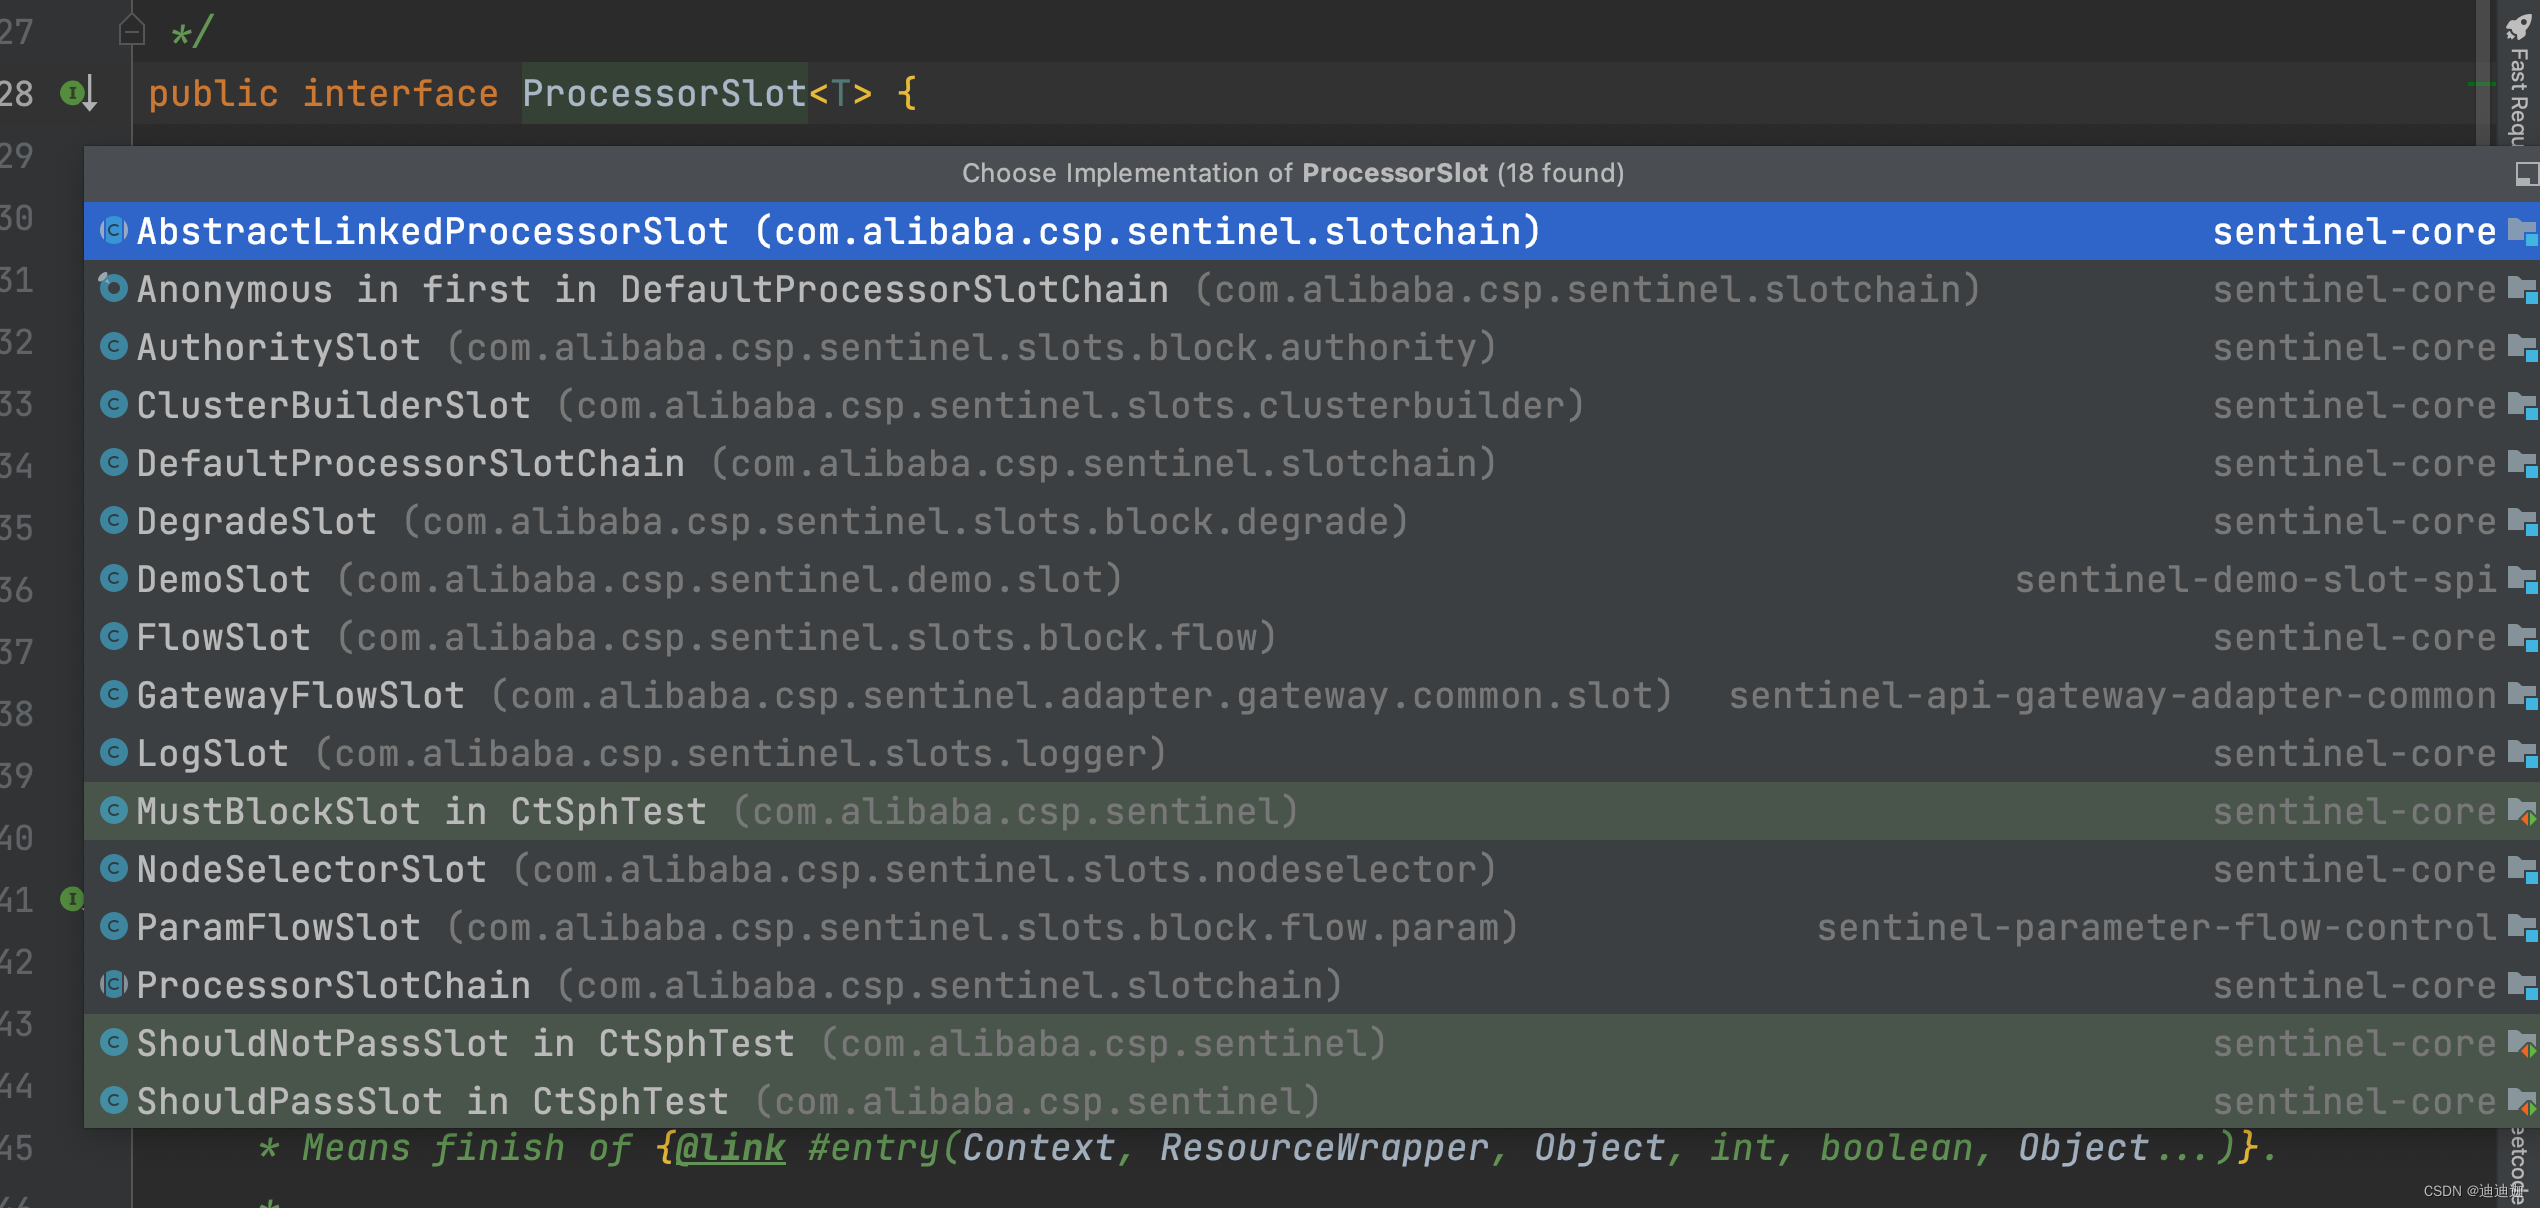This screenshot has height=1208, width=2540.
Task: Click class icon beside DegradeSlot
Action: (x=114, y=520)
